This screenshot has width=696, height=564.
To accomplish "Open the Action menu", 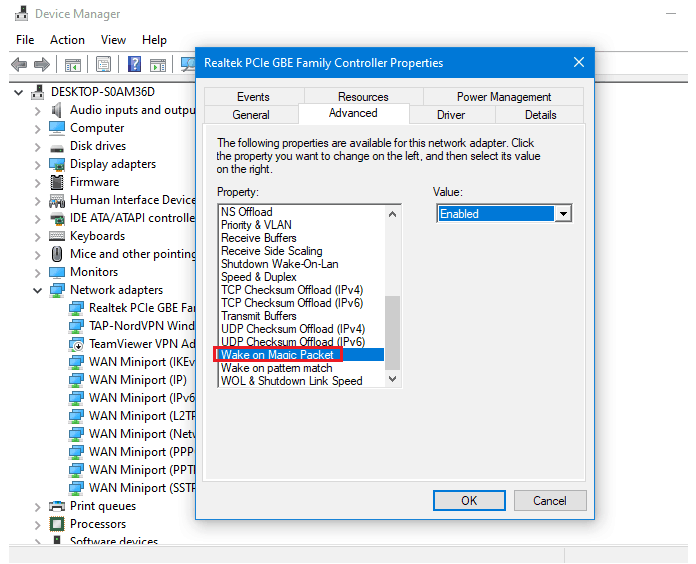I will tap(67, 40).
